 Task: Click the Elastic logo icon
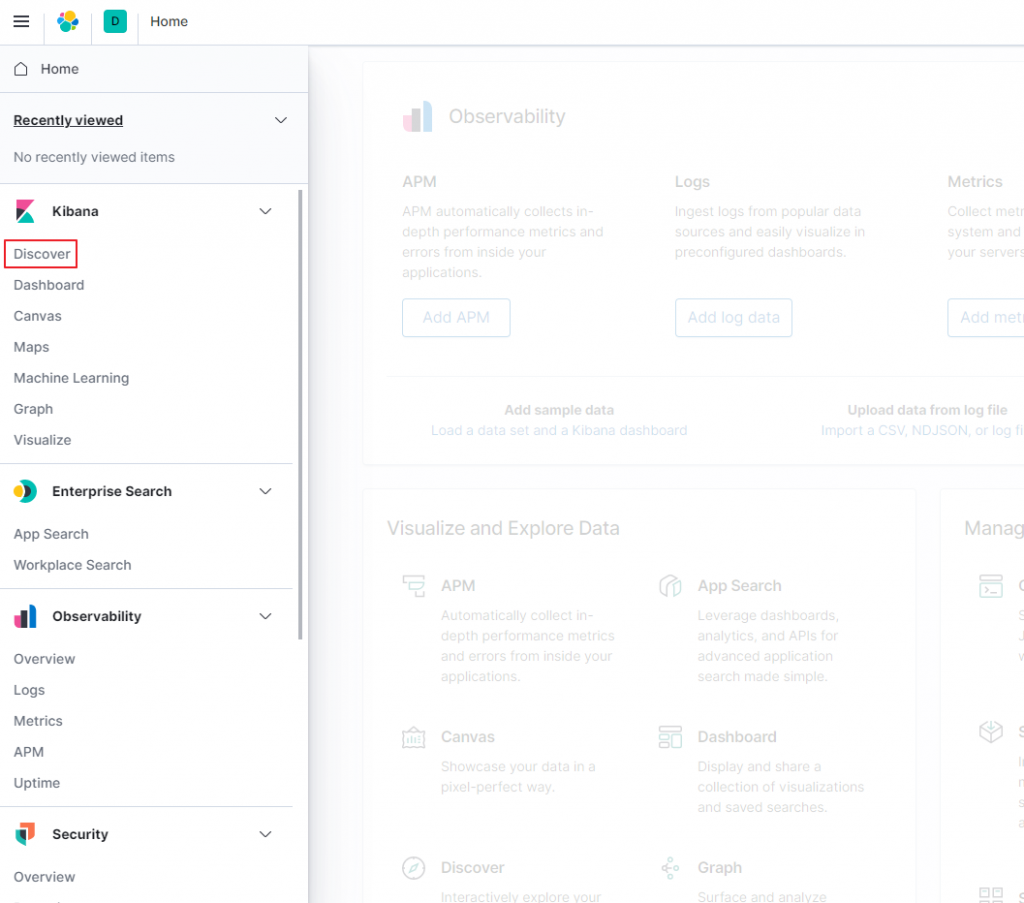tap(68, 22)
